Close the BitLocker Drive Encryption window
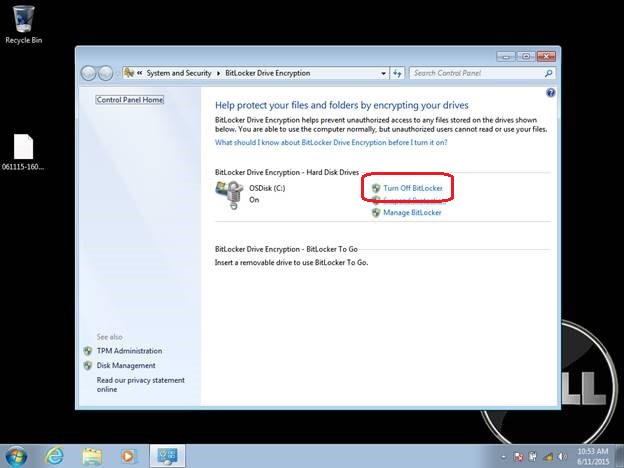Viewport: 624px width, 468px height. click(x=546, y=57)
